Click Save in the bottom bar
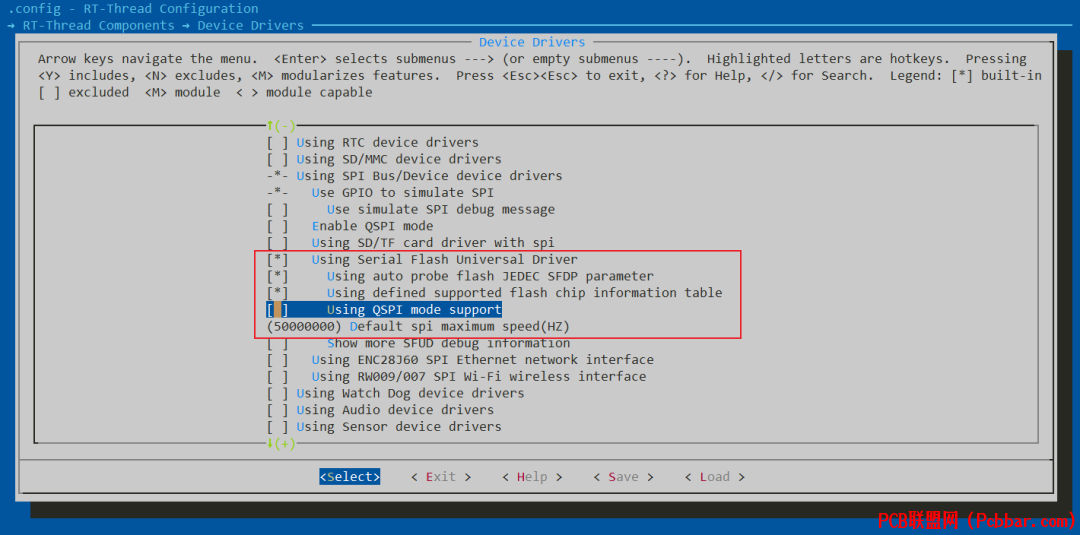Image resolution: width=1080 pixels, height=535 pixels. (623, 476)
